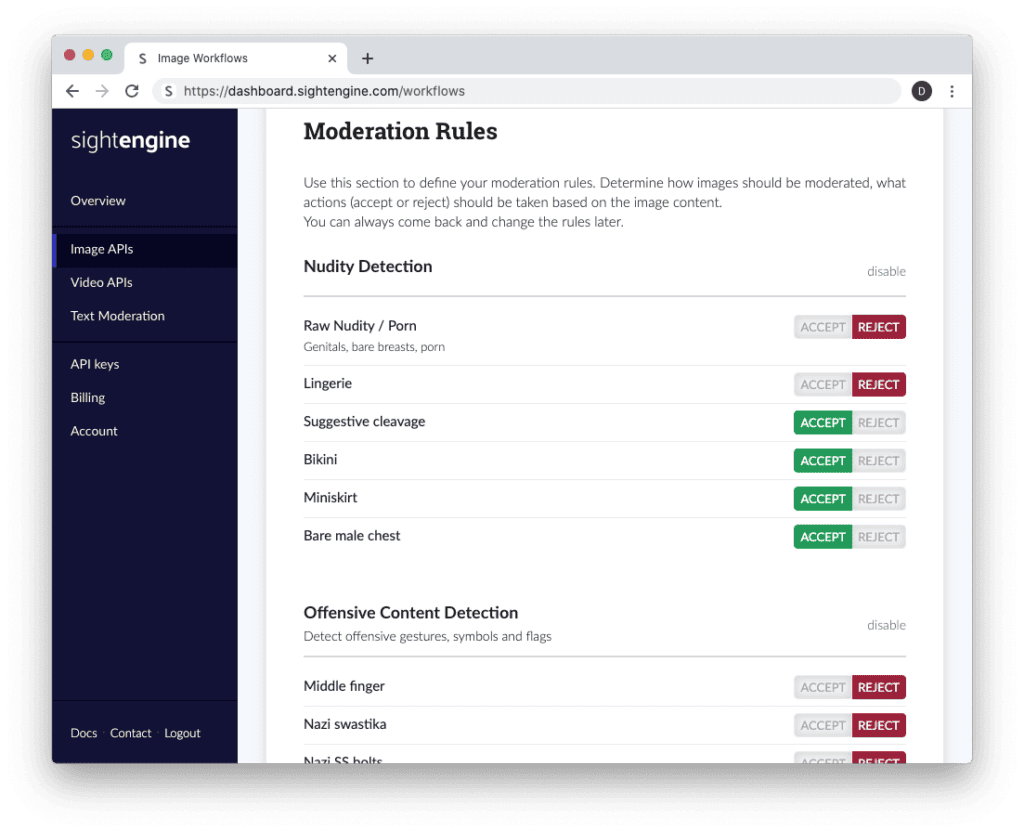
Task: Open Overview in the sidebar
Action: point(98,201)
